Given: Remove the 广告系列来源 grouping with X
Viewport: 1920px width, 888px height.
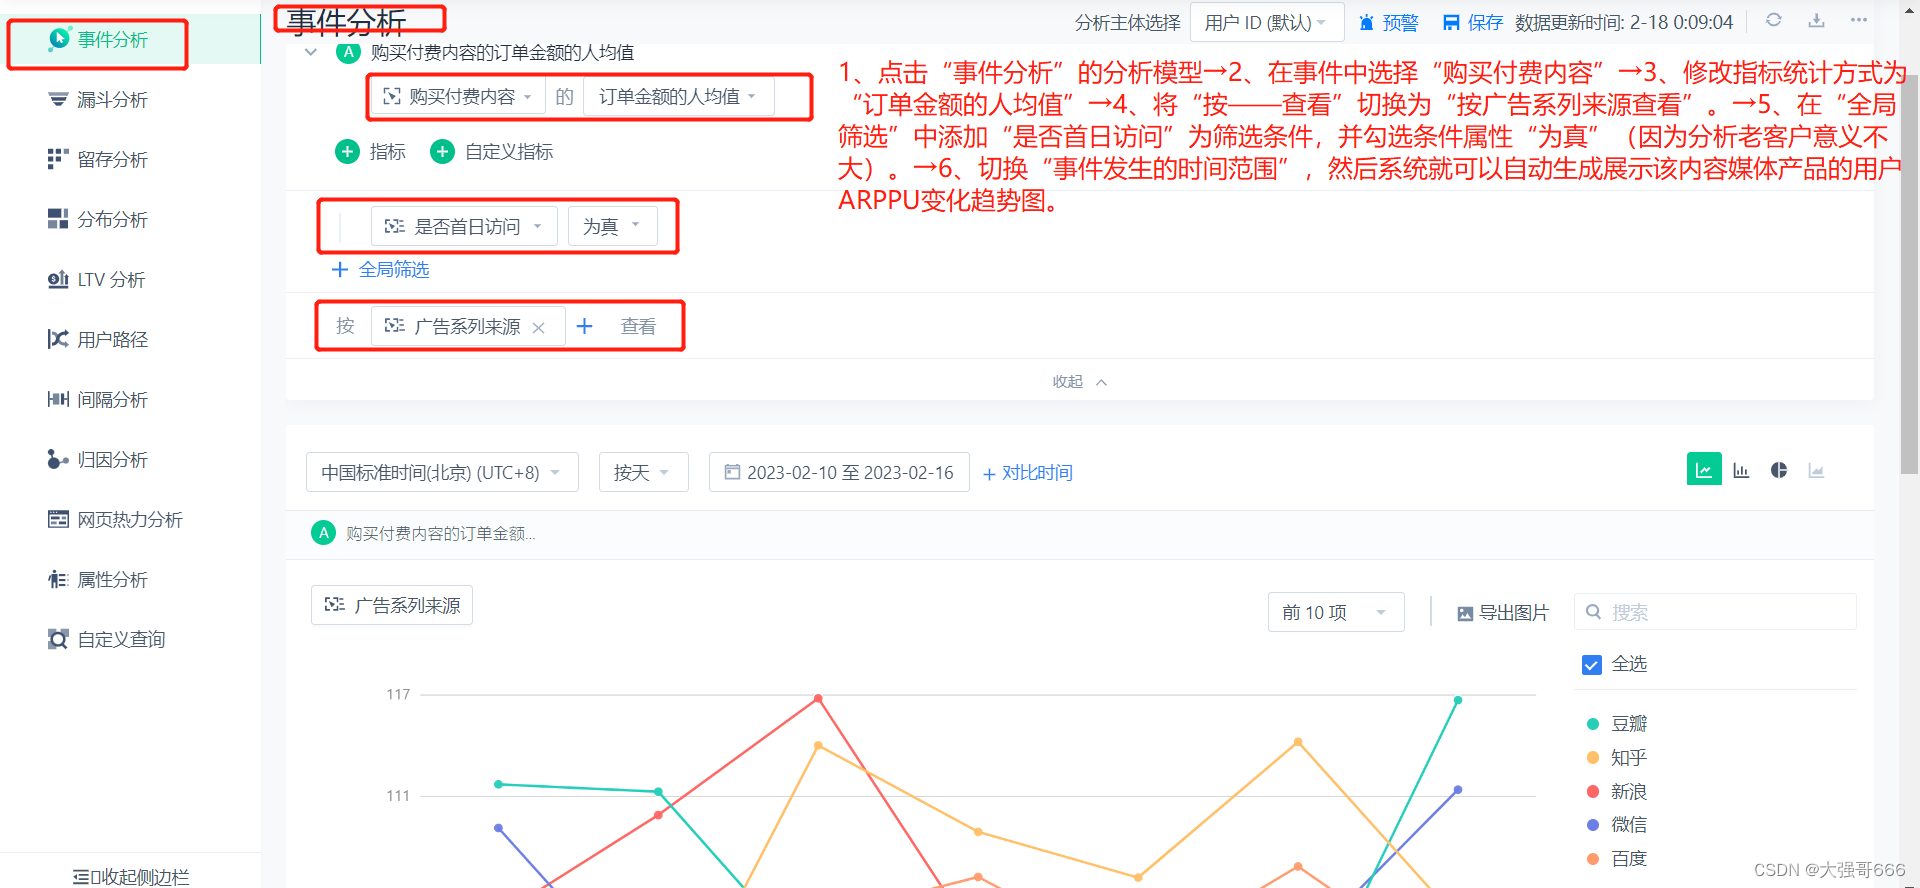Looking at the screenshot, I should 539,328.
